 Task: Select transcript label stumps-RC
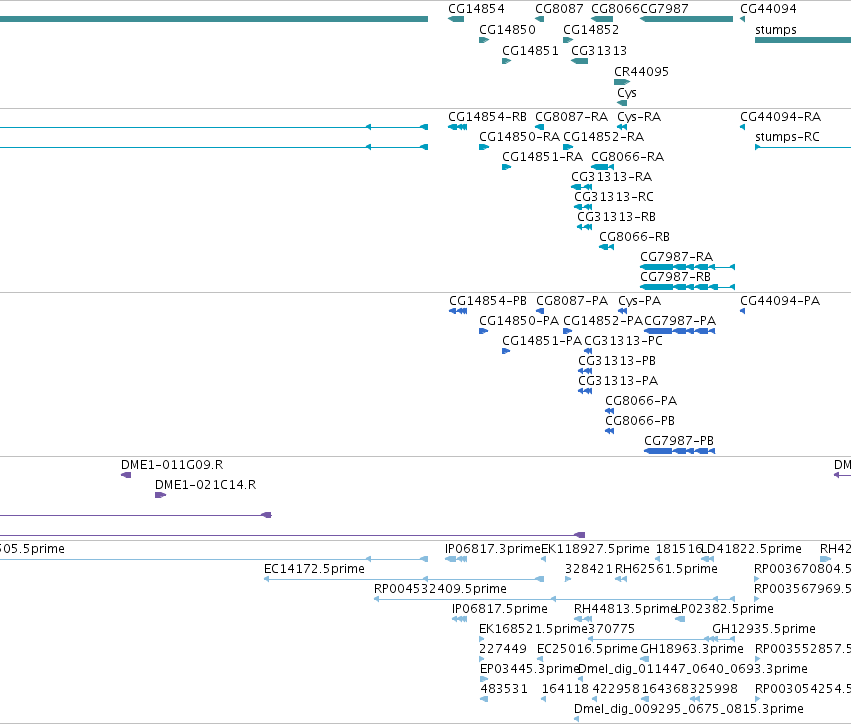[x=787, y=137]
